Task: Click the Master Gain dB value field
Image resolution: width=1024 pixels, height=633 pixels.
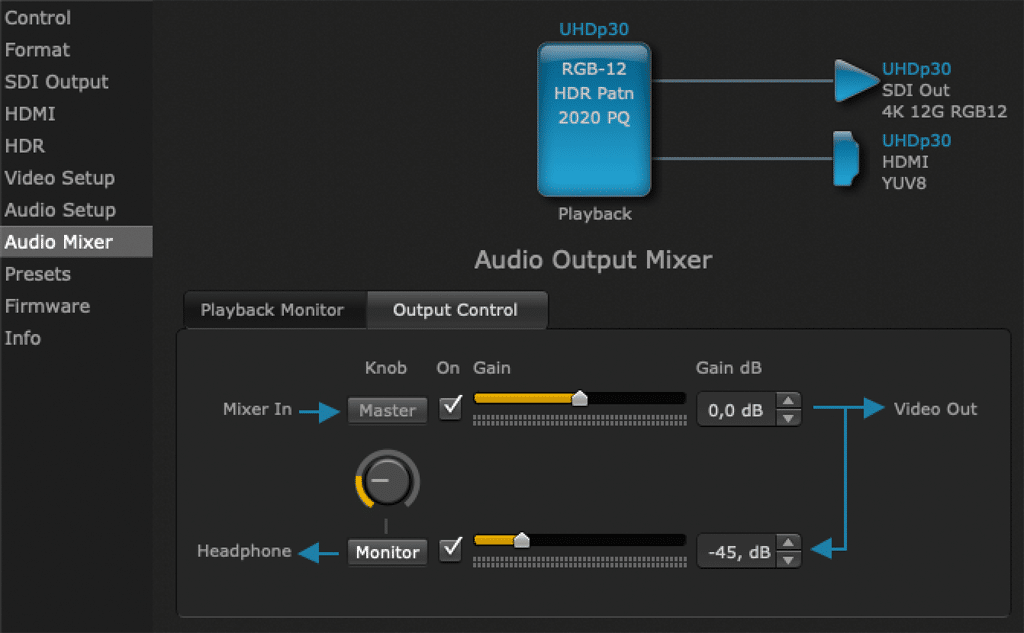Action: pos(735,409)
